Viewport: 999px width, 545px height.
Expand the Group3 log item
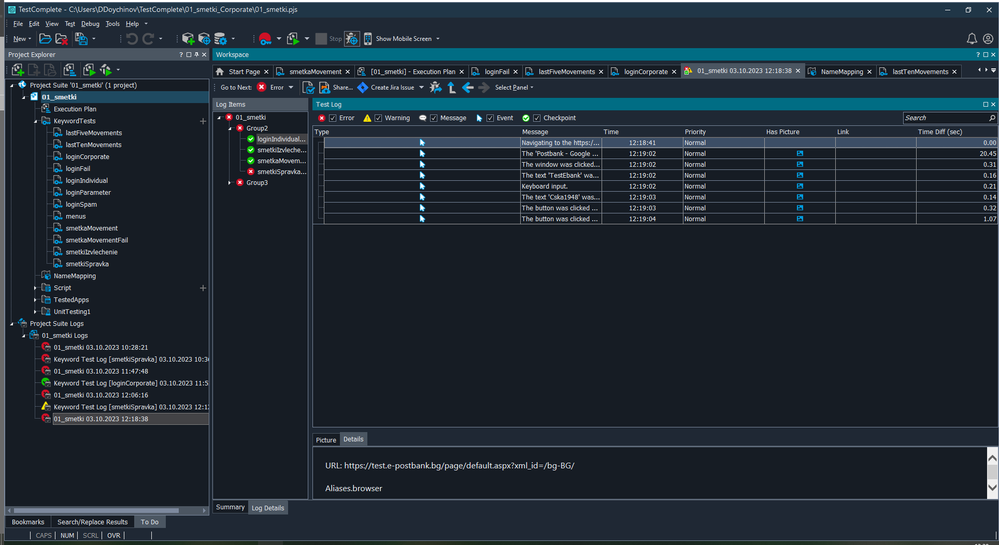[x=230, y=183]
